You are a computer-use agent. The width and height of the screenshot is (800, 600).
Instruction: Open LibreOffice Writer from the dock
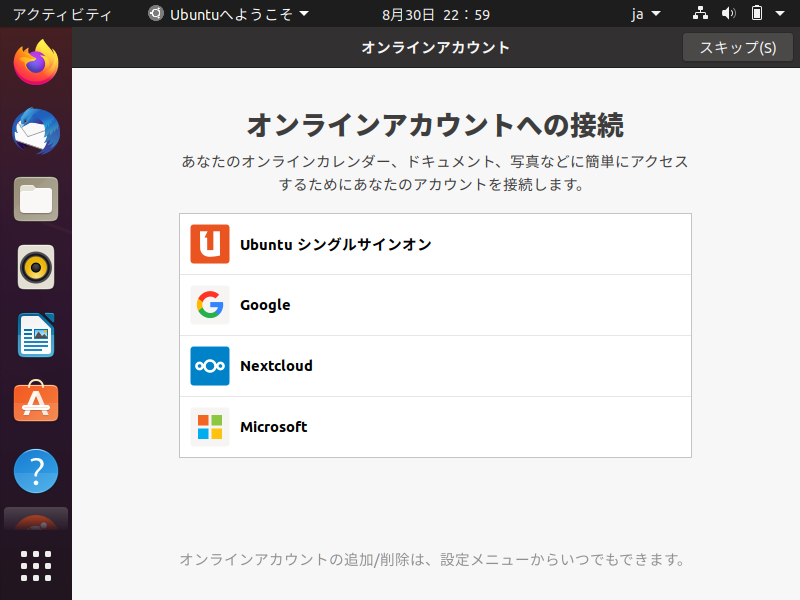point(36,335)
